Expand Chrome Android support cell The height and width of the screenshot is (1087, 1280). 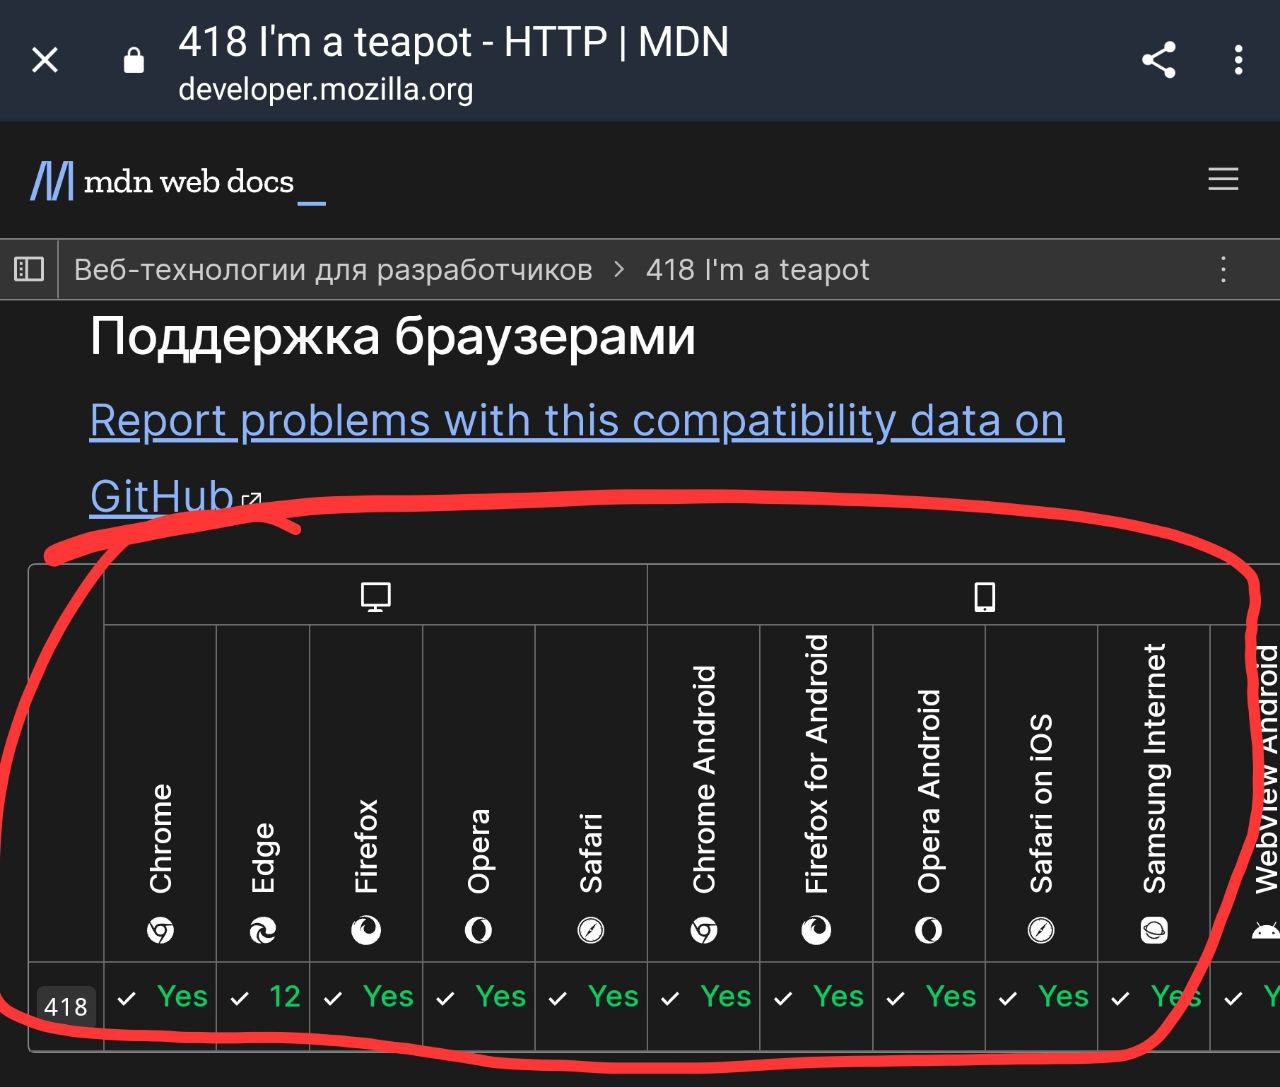[704, 1005]
